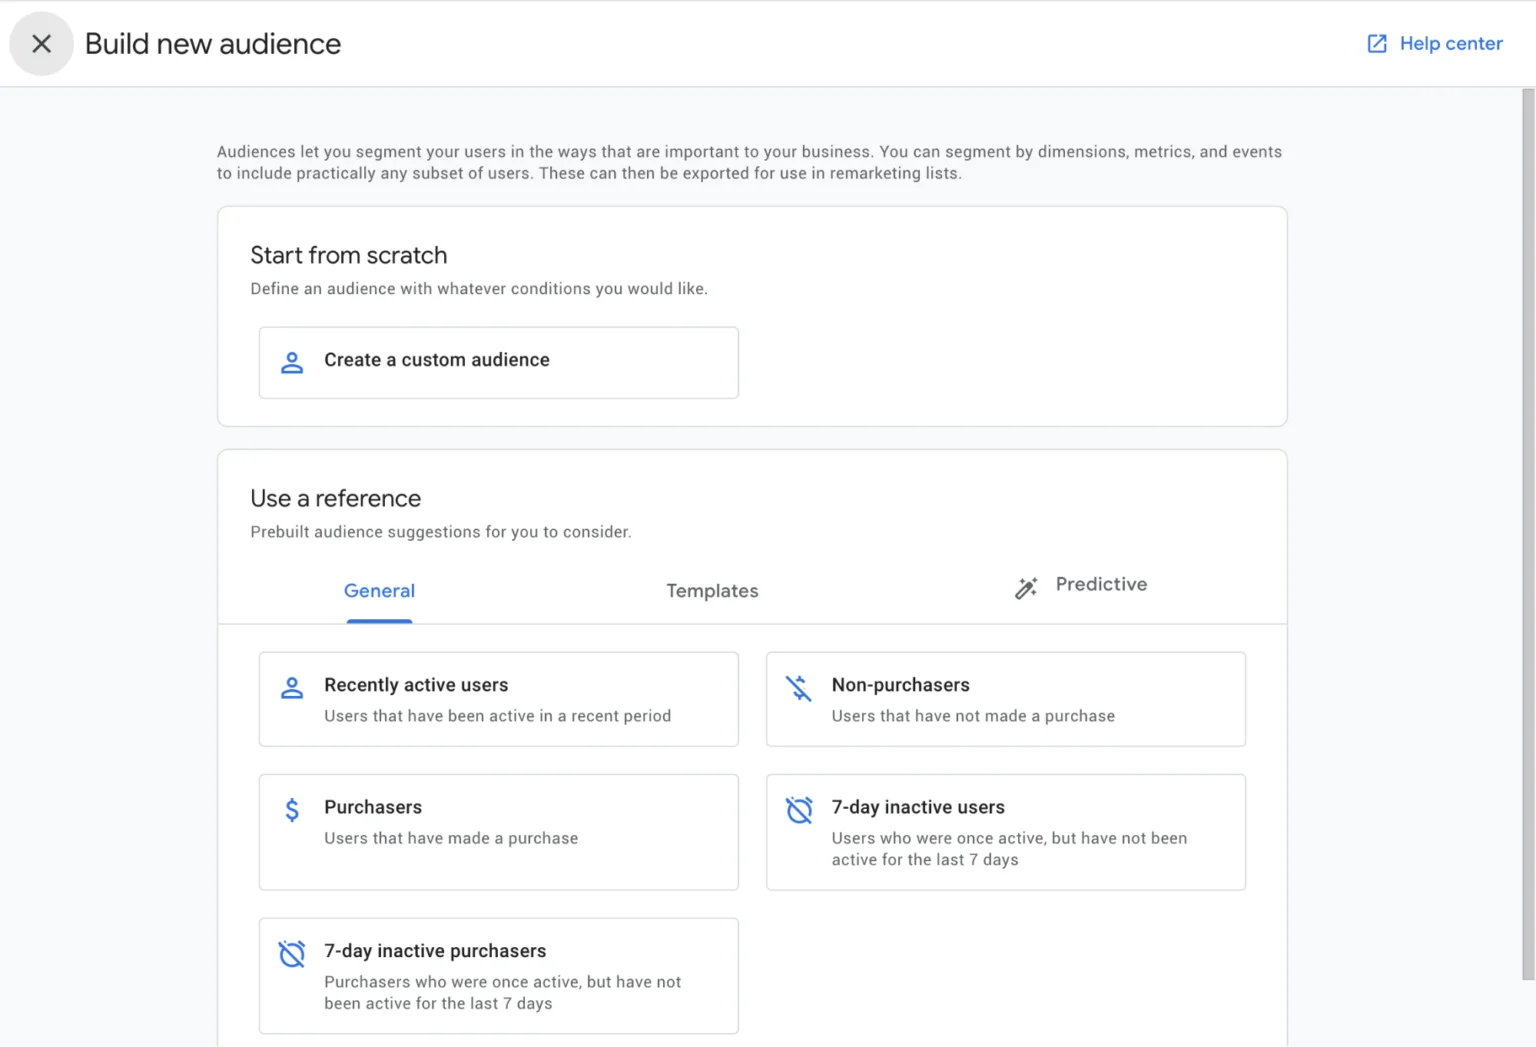The height and width of the screenshot is (1047, 1536).
Task: Click the Help center external-link icon
Action: (x=1377, y=43)
